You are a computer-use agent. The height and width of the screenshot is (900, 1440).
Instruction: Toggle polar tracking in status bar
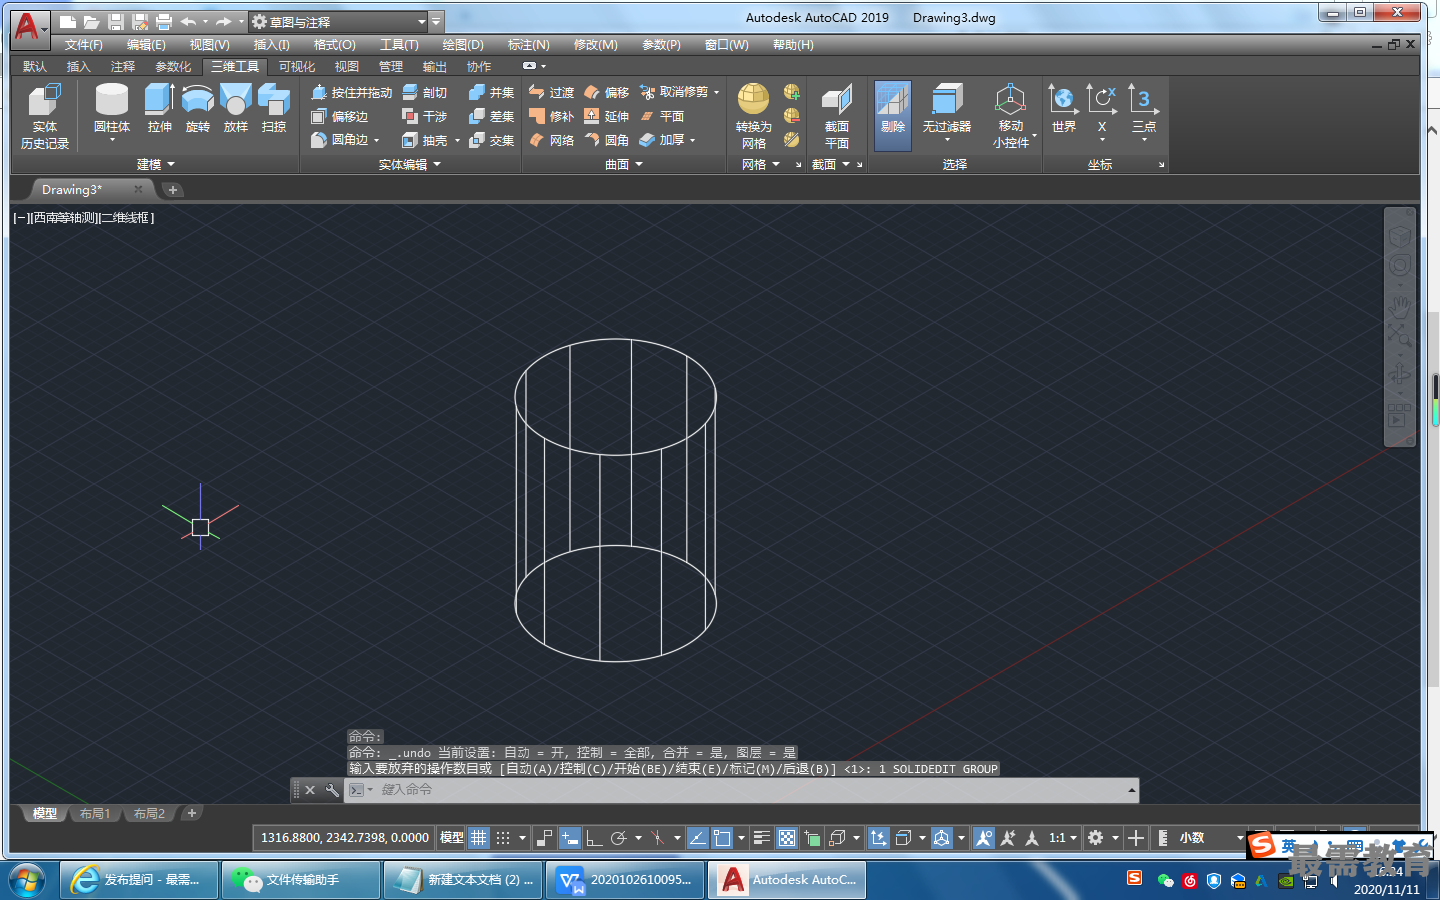pos(619,838)
